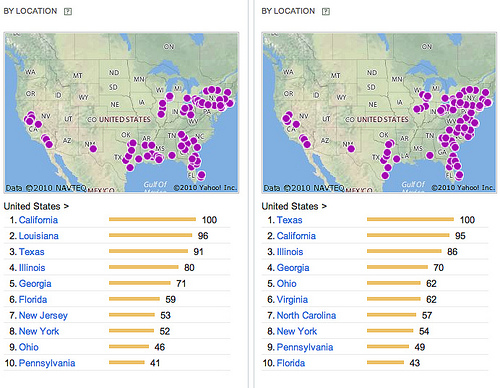Screen dimensions: 500x388
Task: Open Florida link ranked 6 in left list
Action: (33, 300)
